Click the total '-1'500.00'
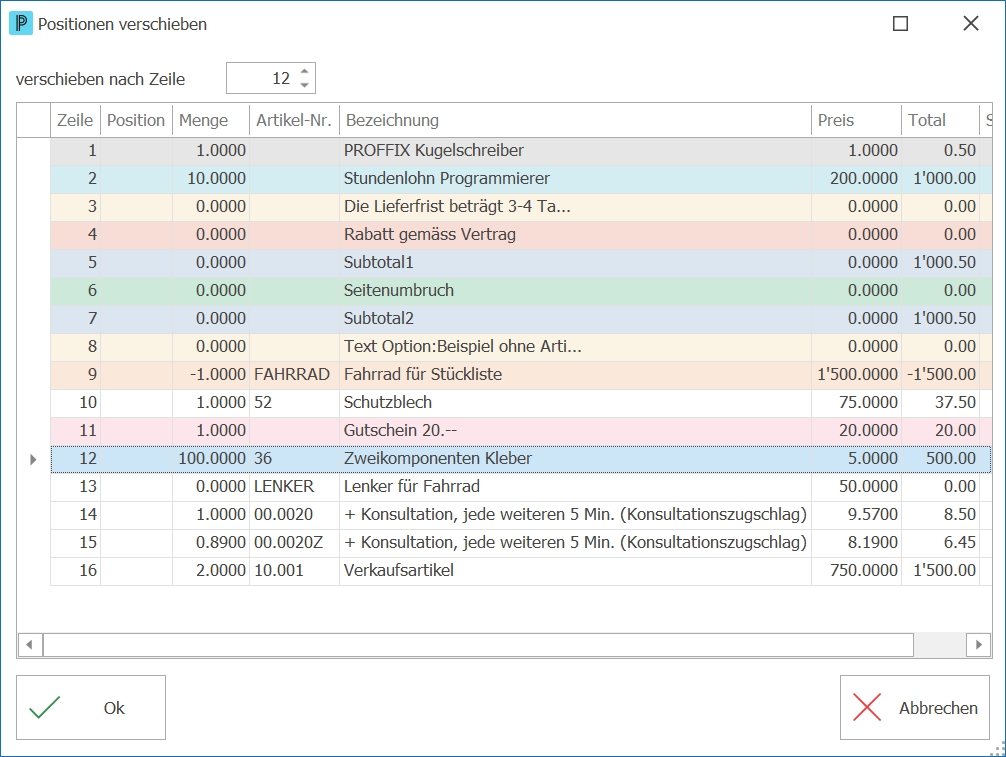The height and width of the screenshot is (757, 1006). 941,375
